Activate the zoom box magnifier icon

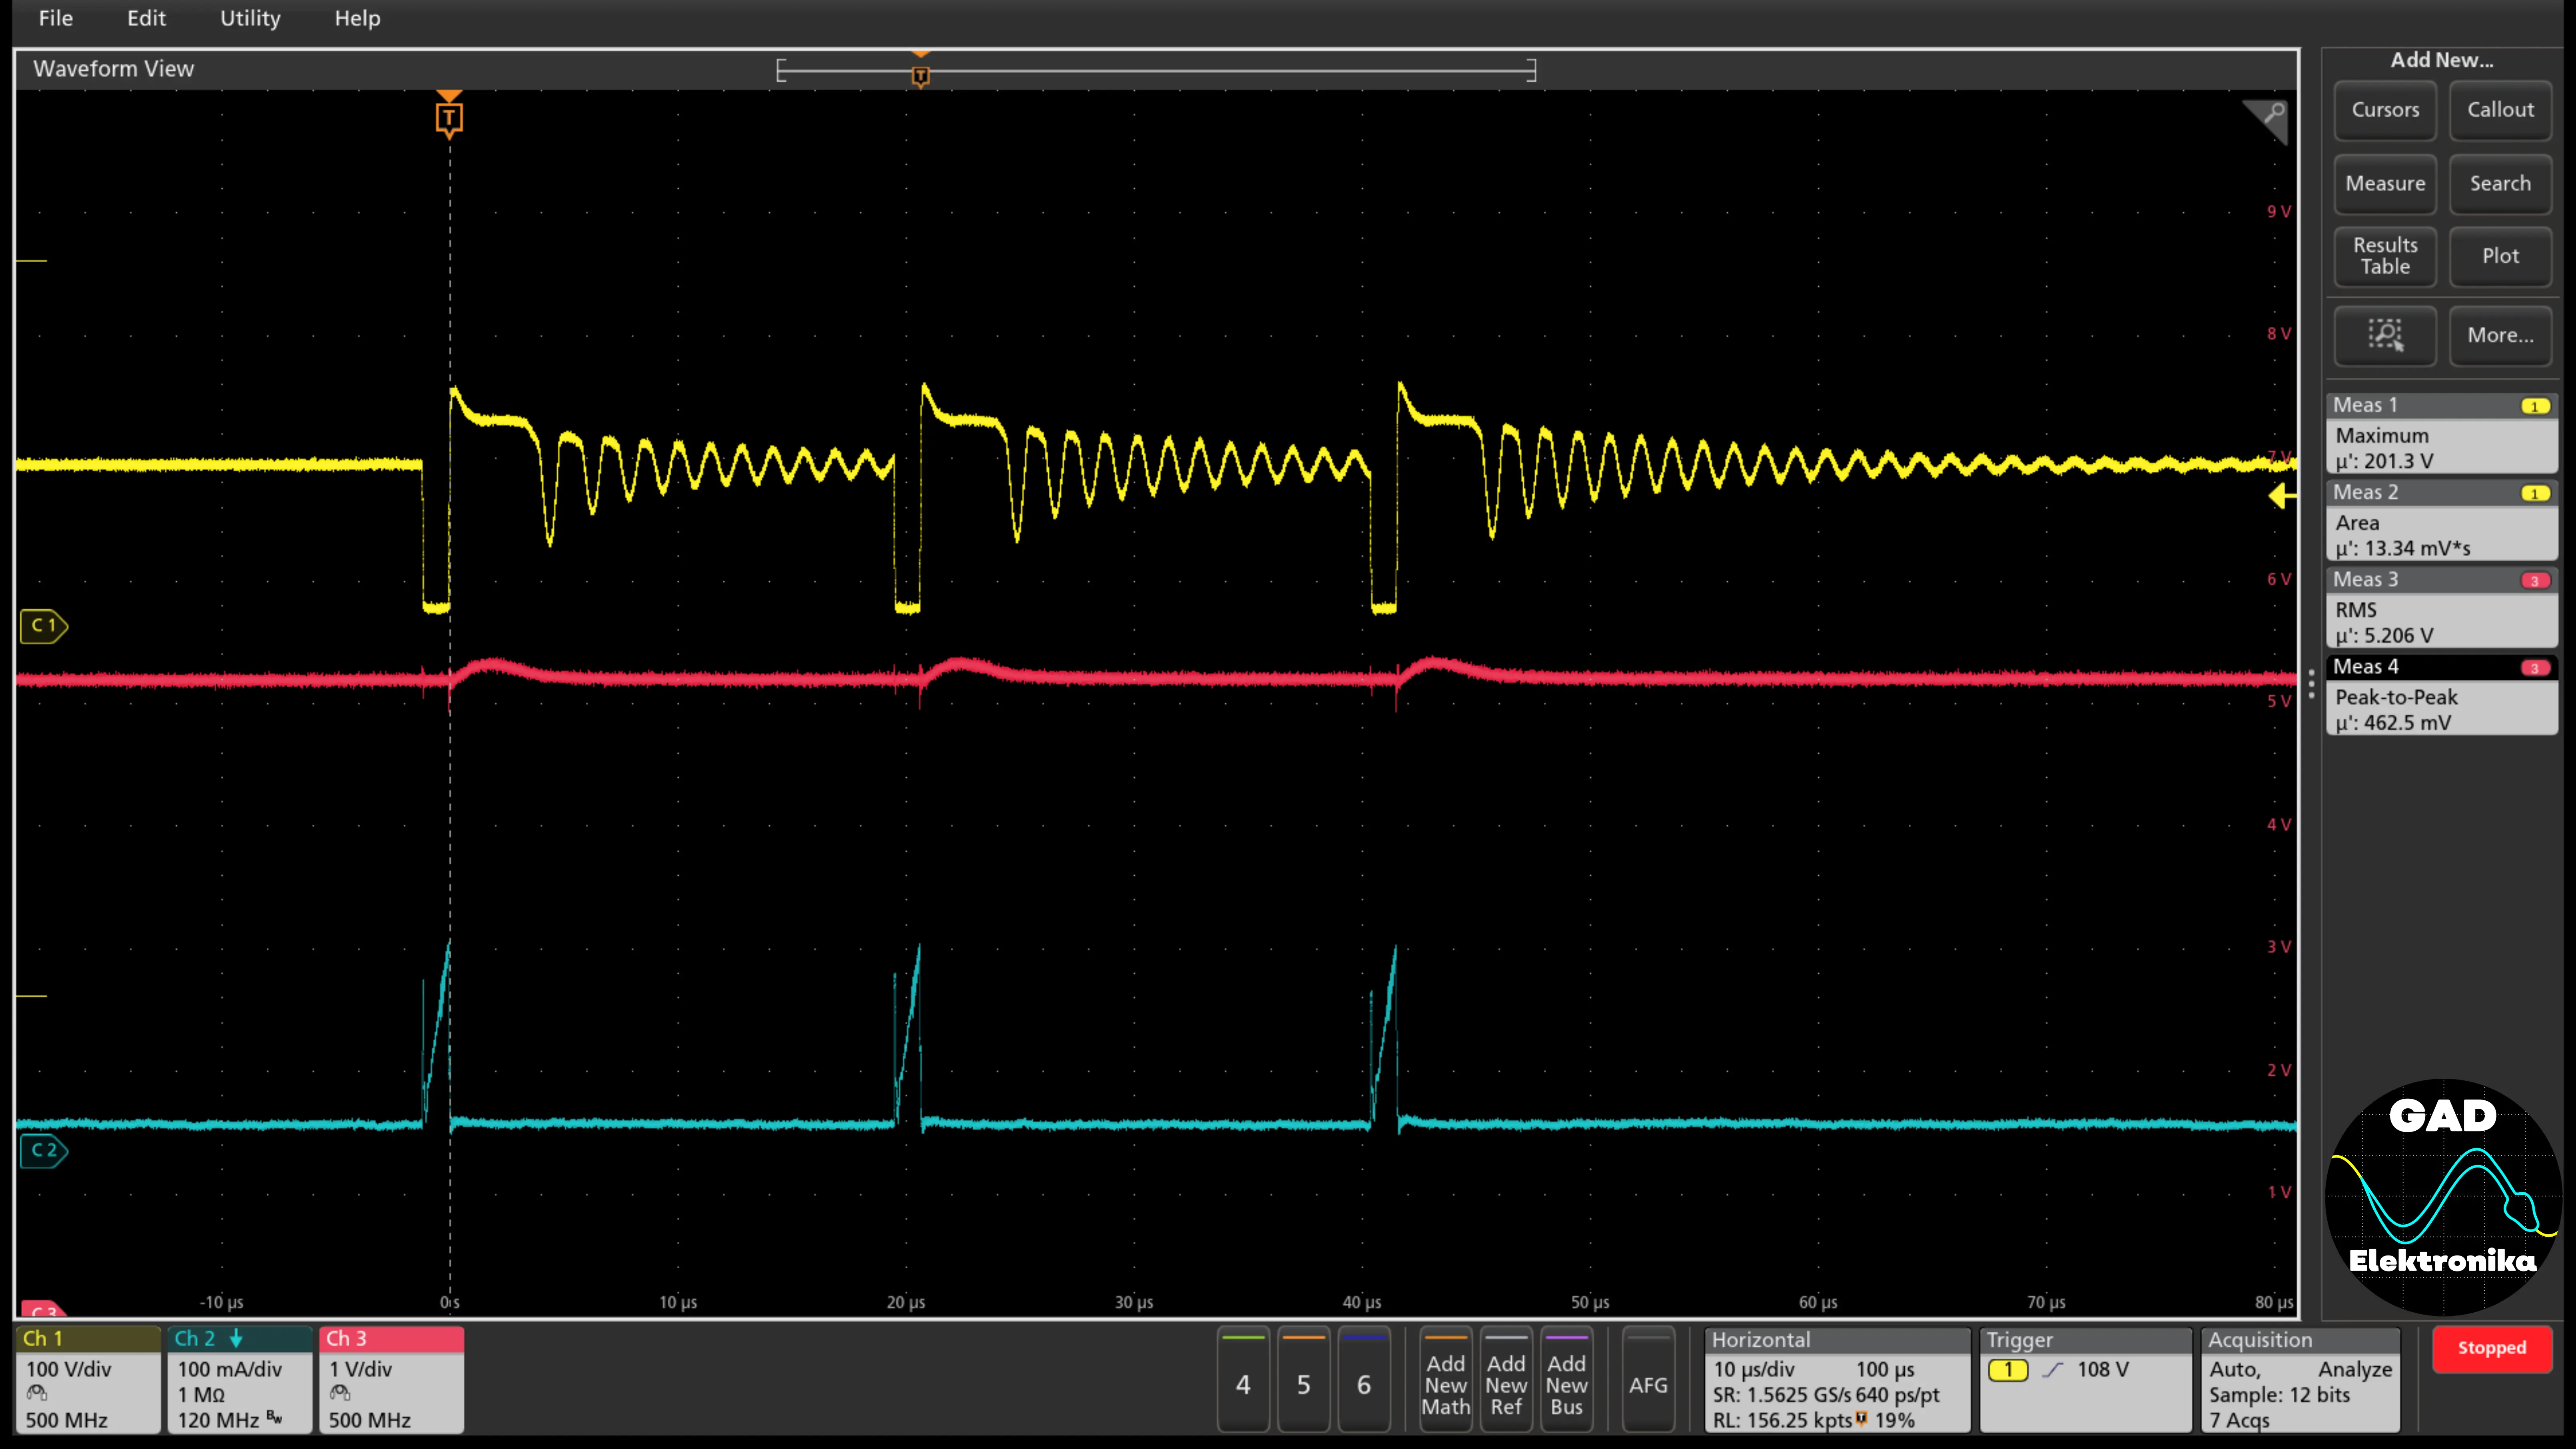[x=2385, y=336]
